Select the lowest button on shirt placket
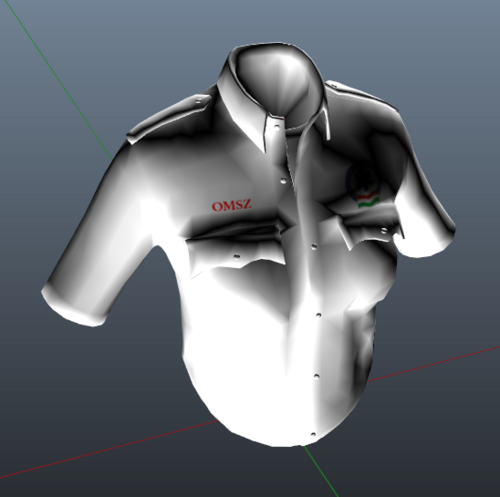 point(313,434)
